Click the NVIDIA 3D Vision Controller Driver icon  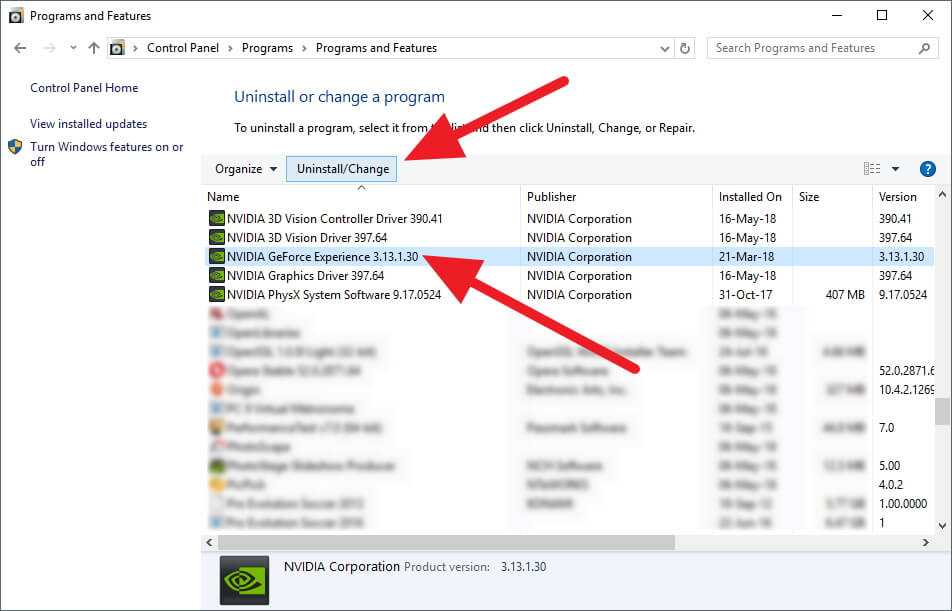(x=216, y=219)
